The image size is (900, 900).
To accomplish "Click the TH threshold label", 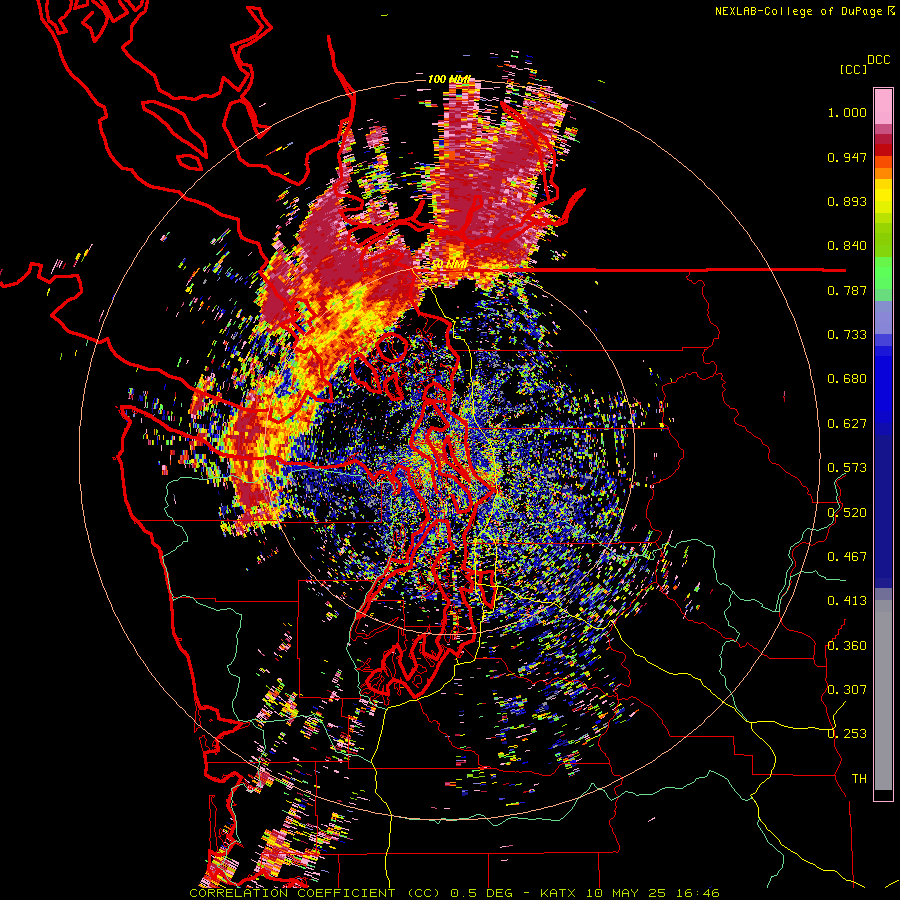I will pyautogui.click(x=859, y=778).
